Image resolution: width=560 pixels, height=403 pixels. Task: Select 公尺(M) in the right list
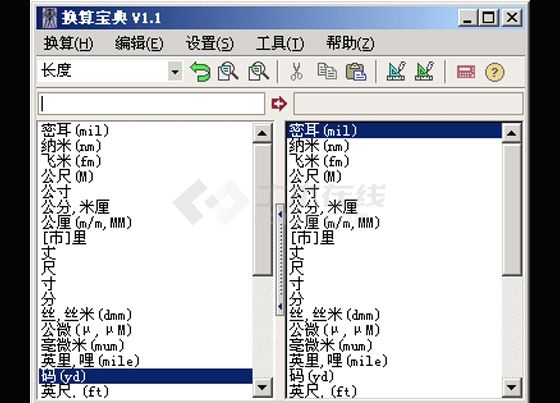point(394,176)
